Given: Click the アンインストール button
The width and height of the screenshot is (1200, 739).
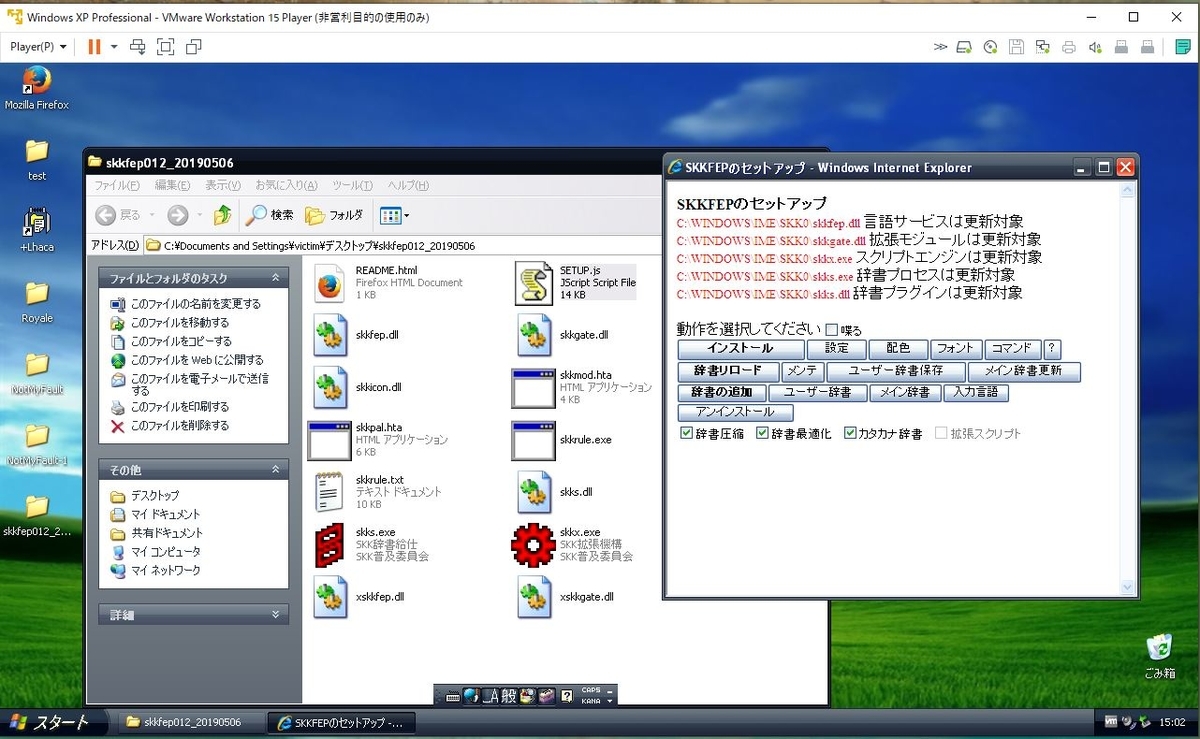Looking at the screenshot, I should 735,412.
